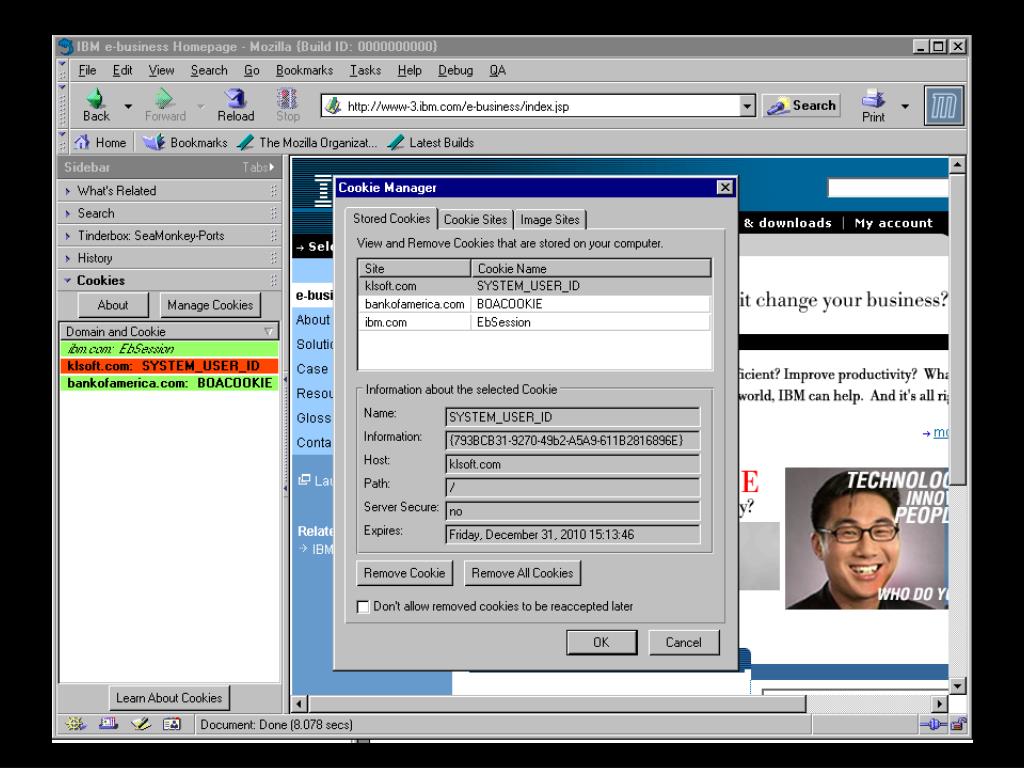Image resolution: width=1024 pixels, height=768 pixels.
Task: Open the View menu
Action: click(x=161, y=71)
